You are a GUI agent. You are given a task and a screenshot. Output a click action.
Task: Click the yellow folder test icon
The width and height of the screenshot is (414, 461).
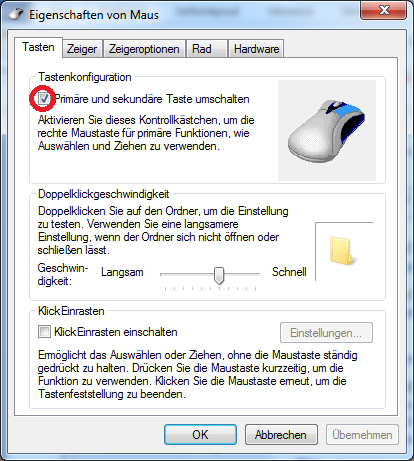point(342,251)
